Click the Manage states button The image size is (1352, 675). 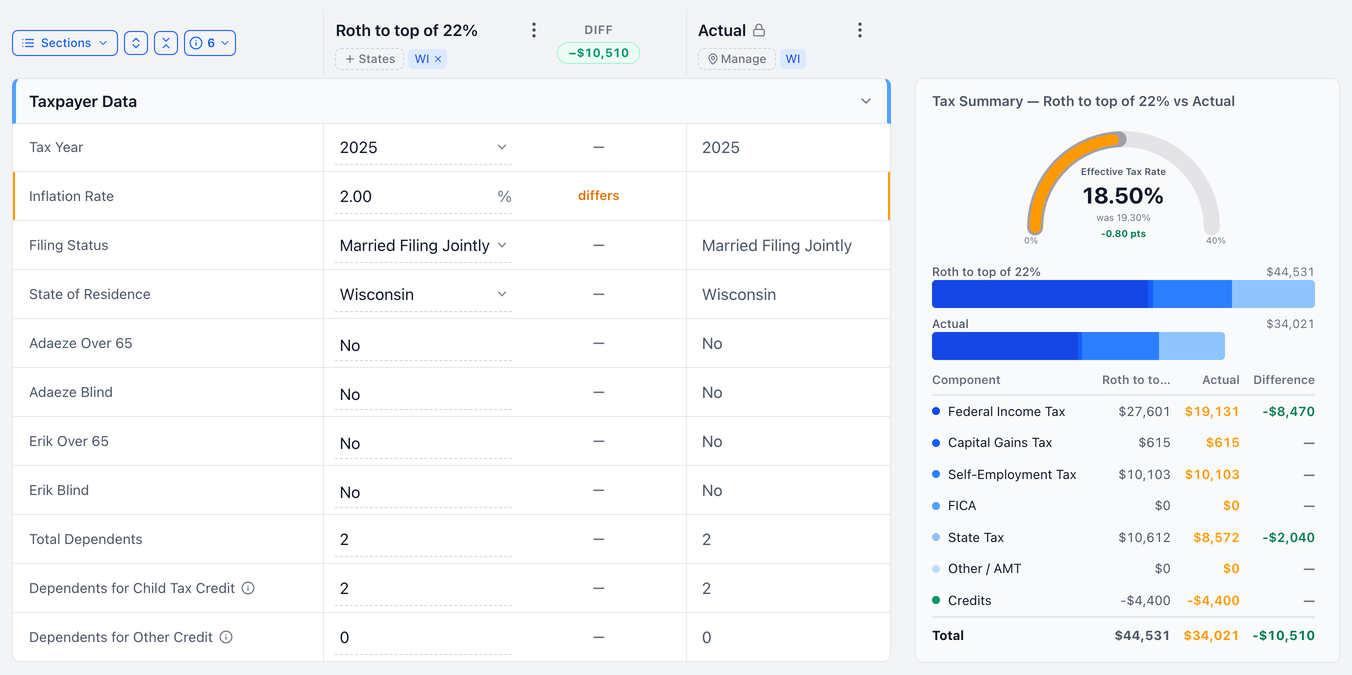click(x=737, y=59)
